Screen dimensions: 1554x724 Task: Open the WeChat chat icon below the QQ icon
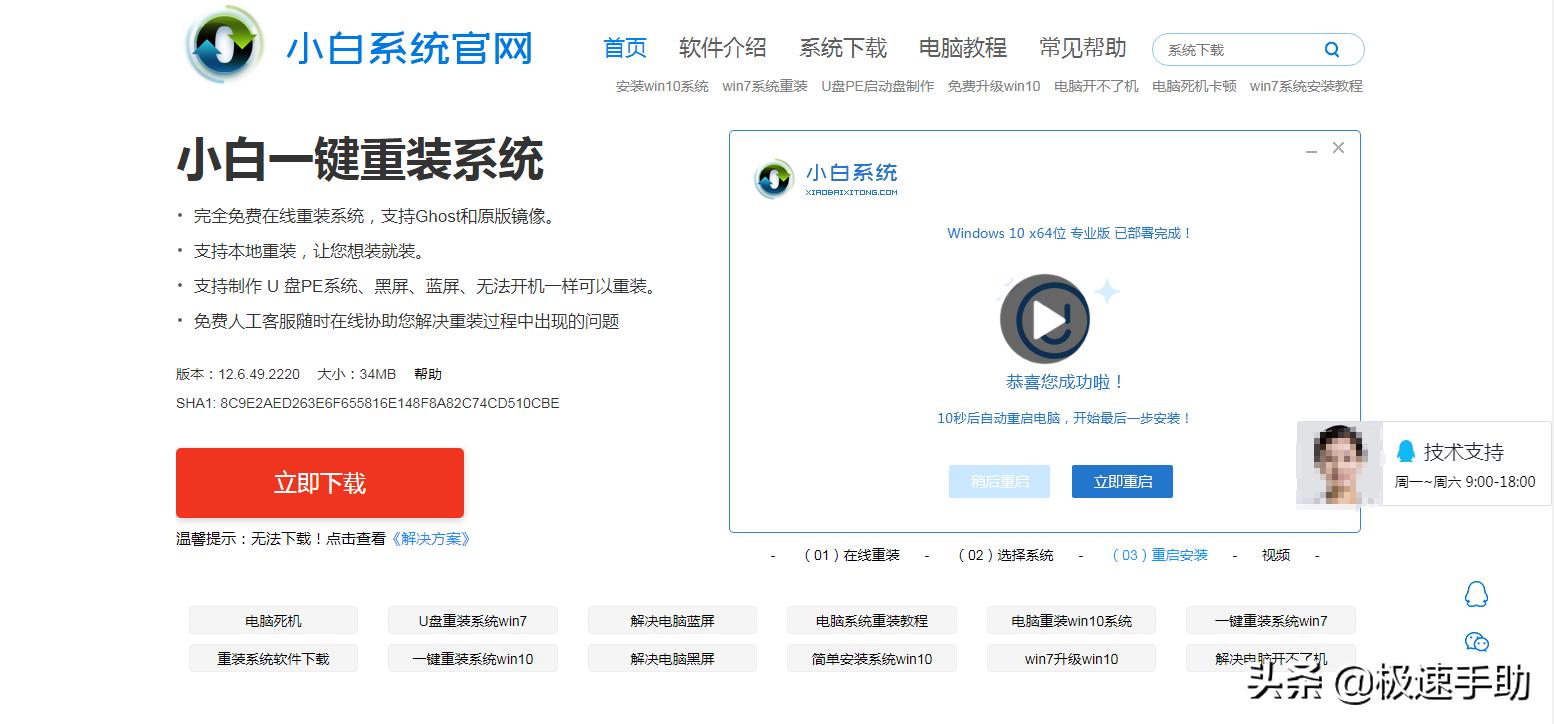pos(1478,642)
